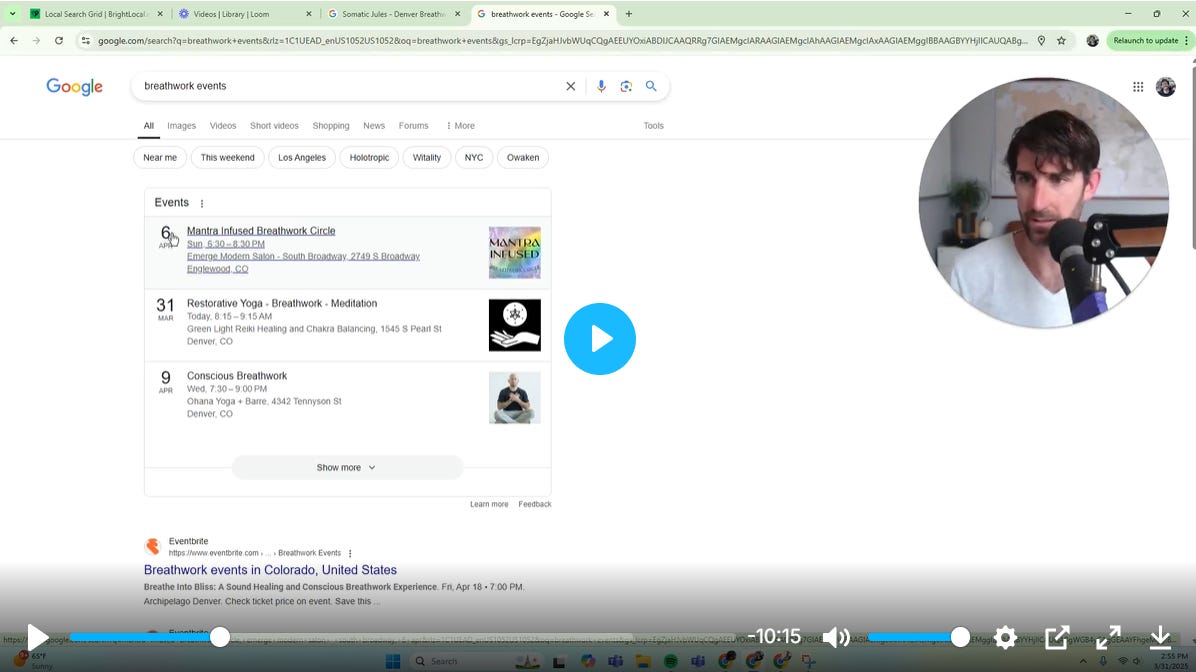
Task: Open the search Tools option
Action: pyautogui.click(x=654, y=126)
